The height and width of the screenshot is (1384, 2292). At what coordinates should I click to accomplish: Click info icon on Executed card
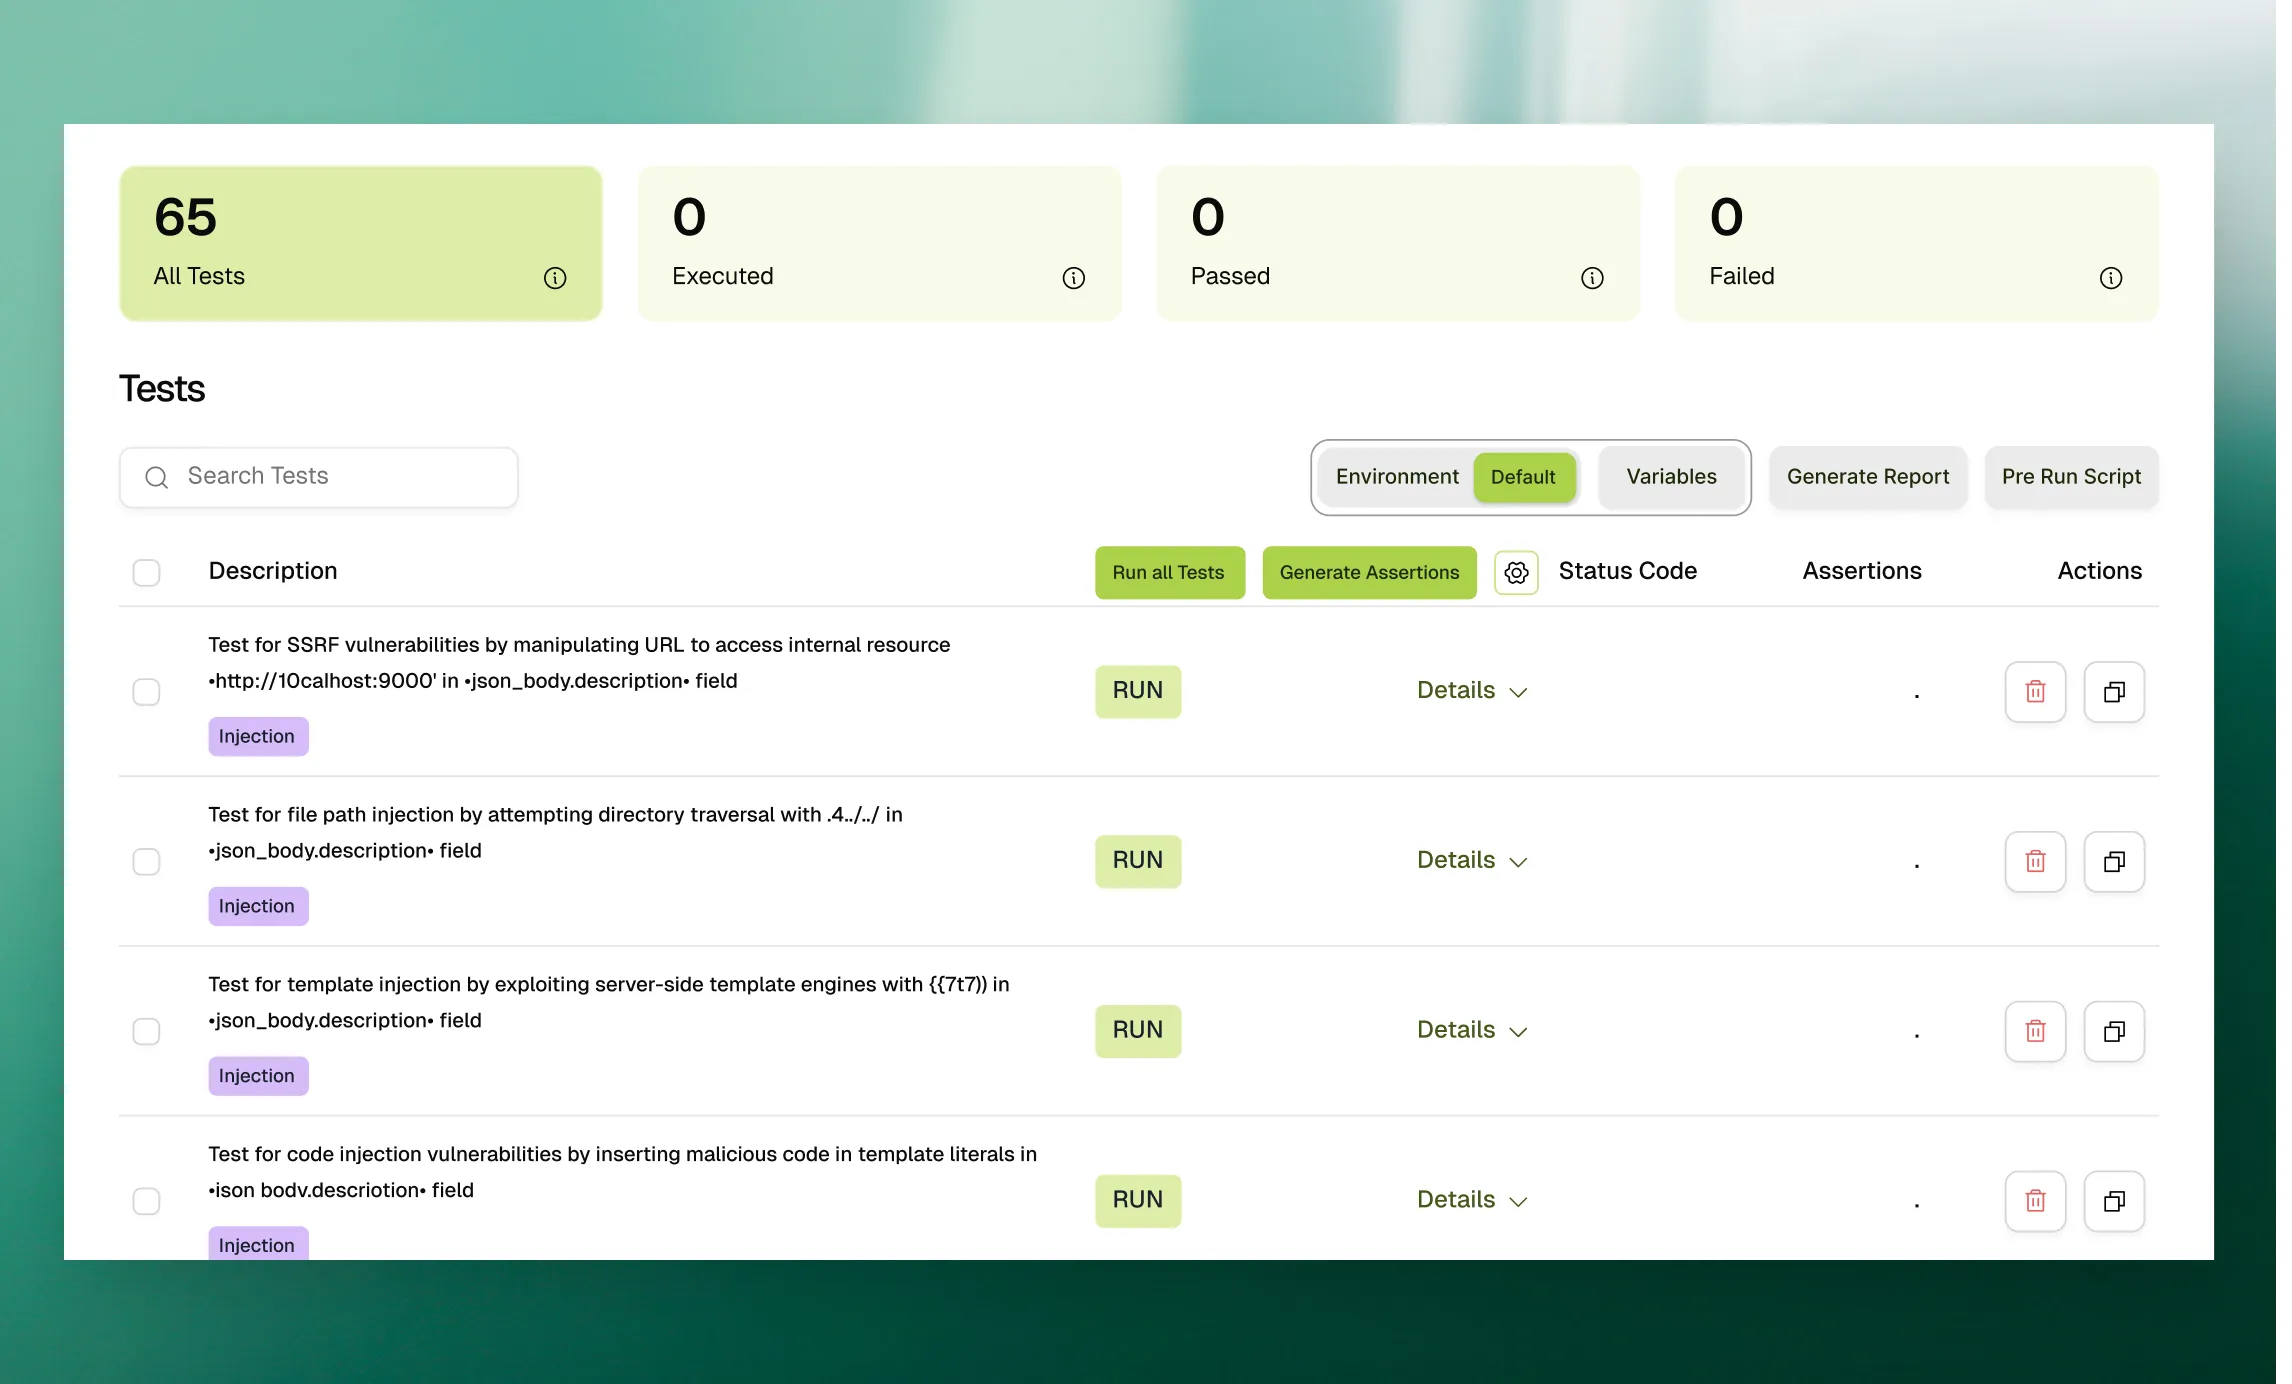(x=1073, y=278)
